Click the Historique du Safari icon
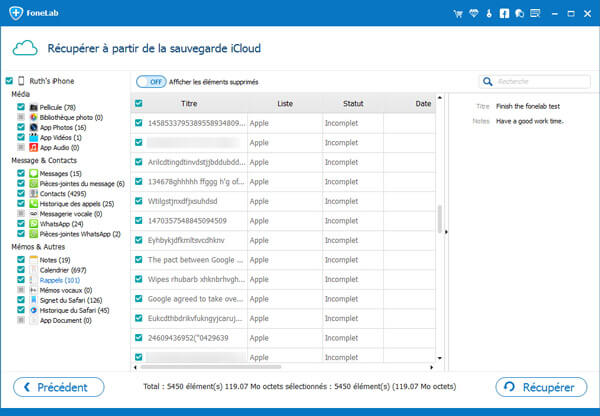This screenshot has height=416, width=600. 34,310
